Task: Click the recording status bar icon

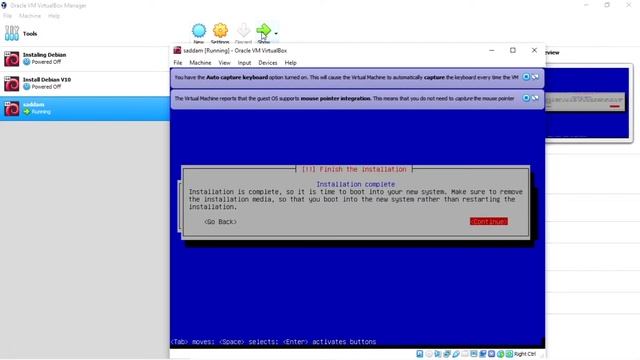Action: tap(482, 354)
